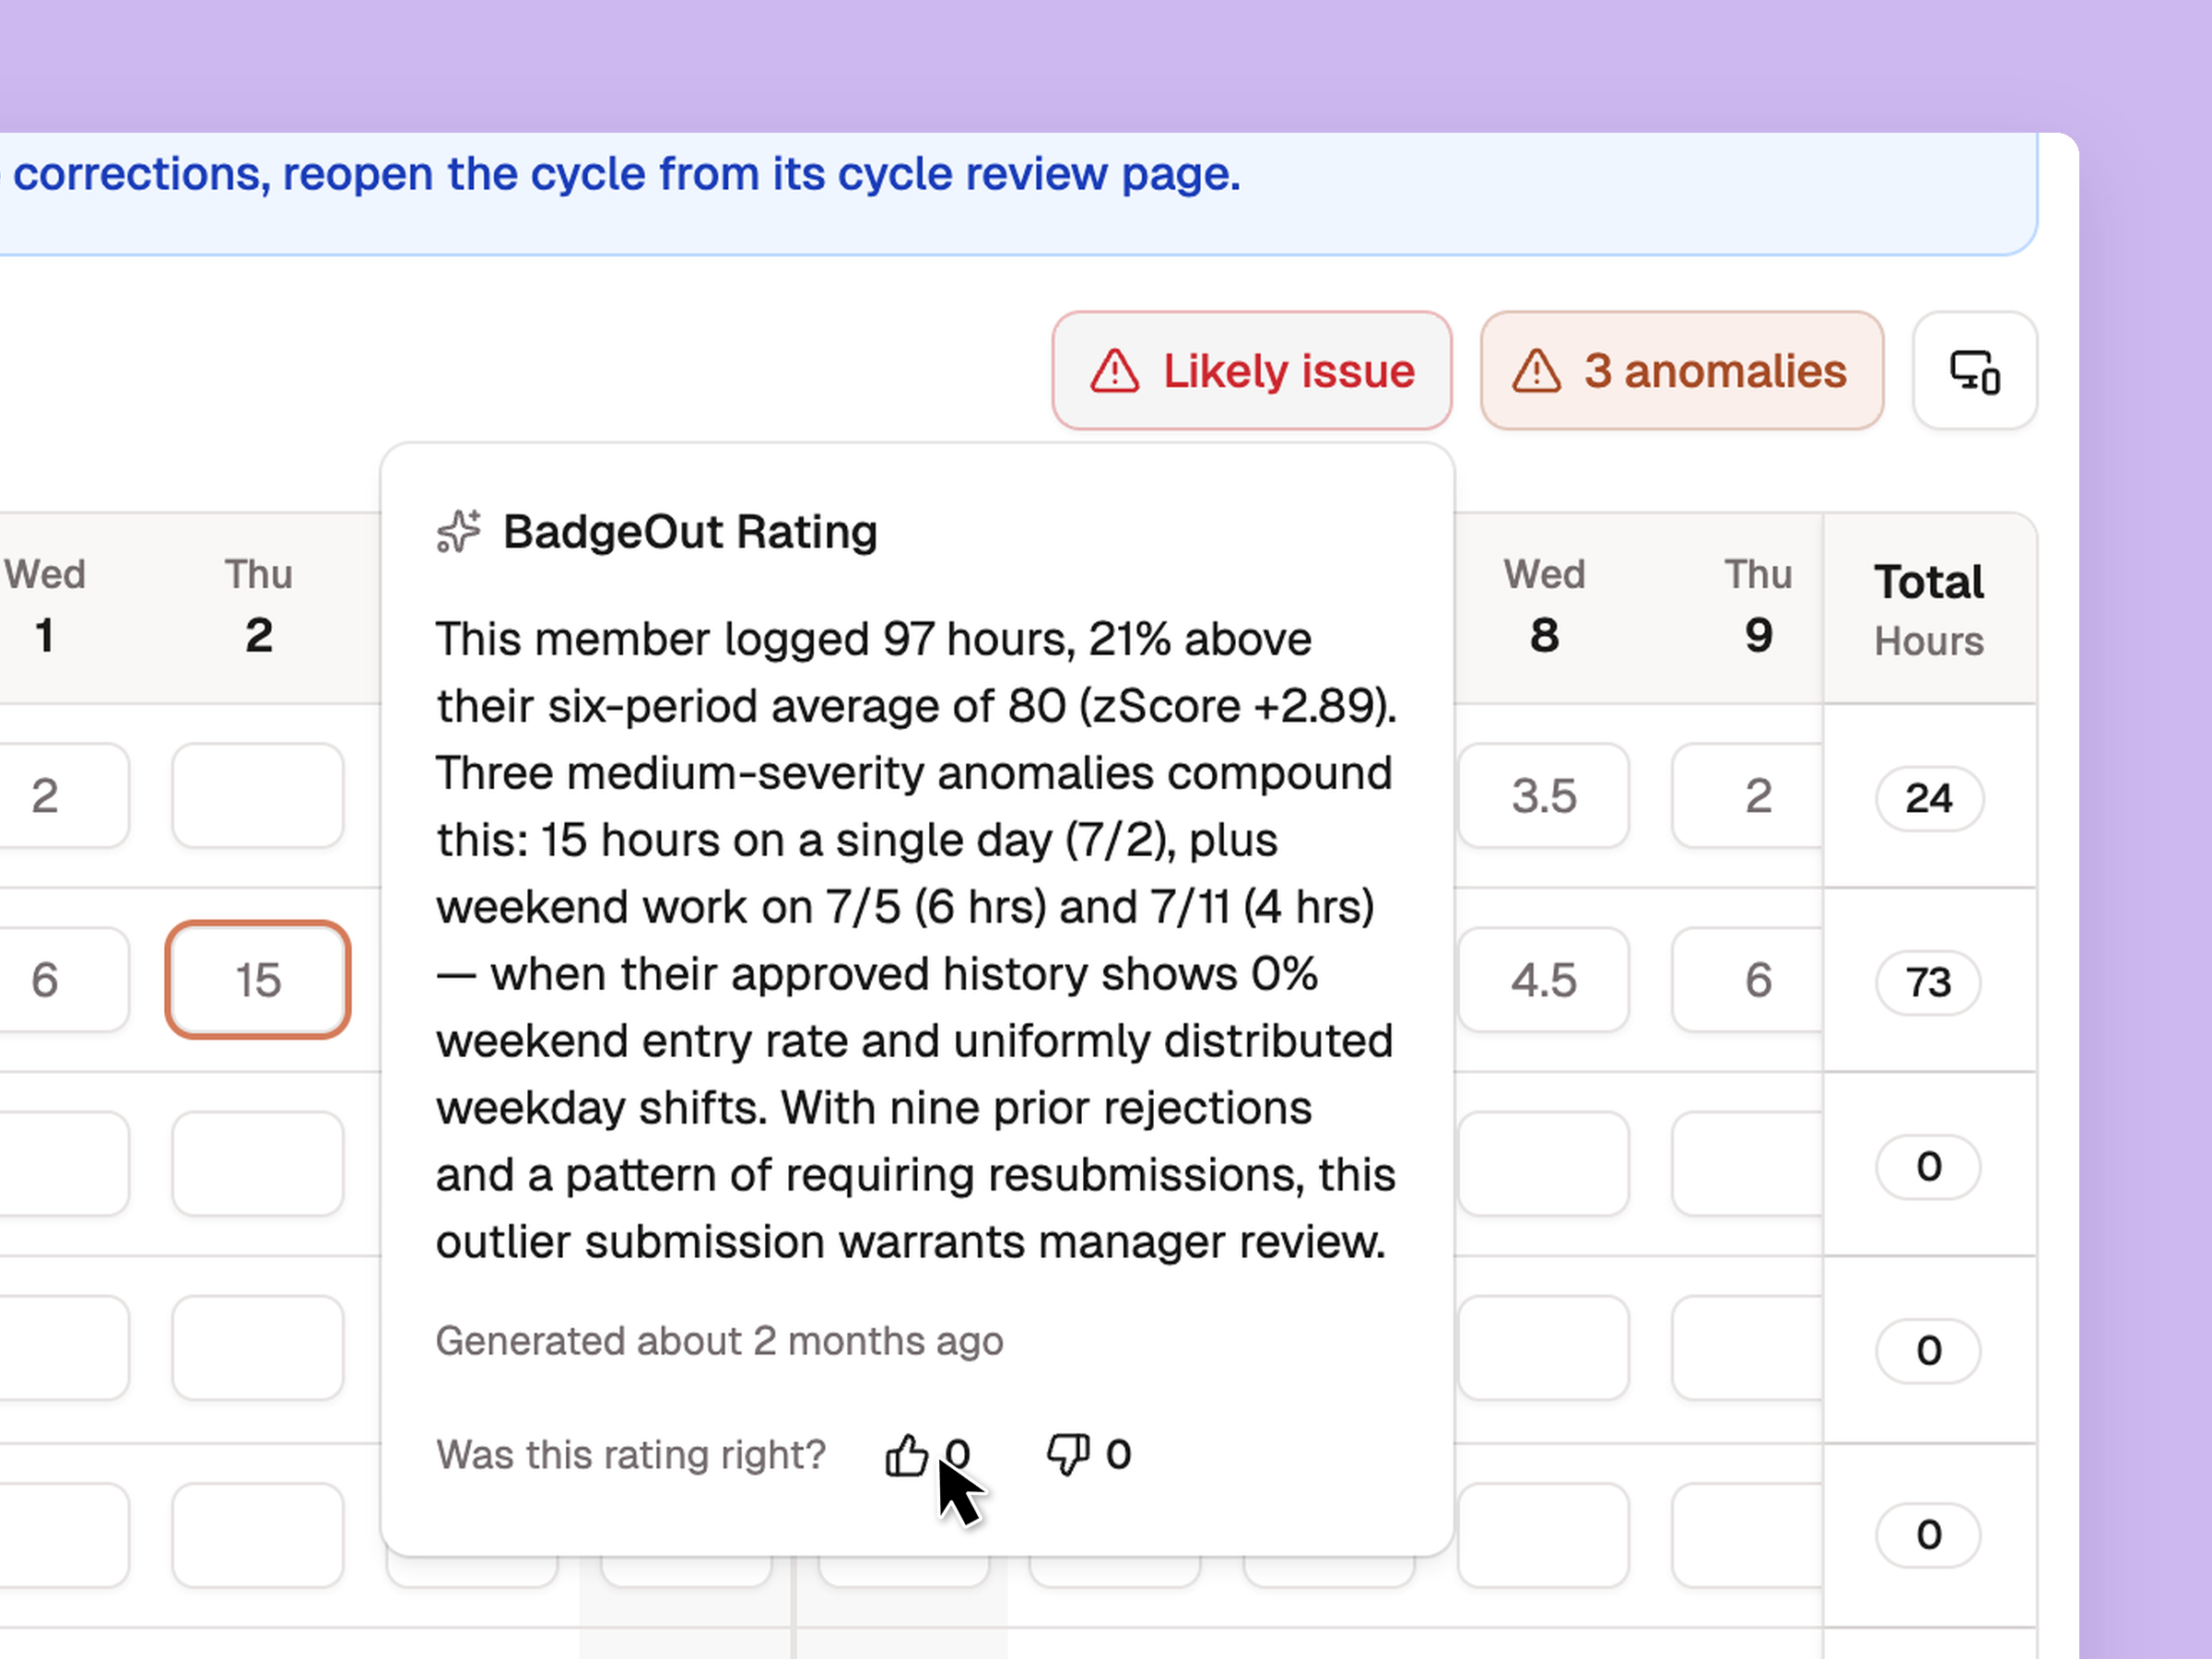Click 'Was this rating right?' label
The image size is (2212, 1659).
631,1455
